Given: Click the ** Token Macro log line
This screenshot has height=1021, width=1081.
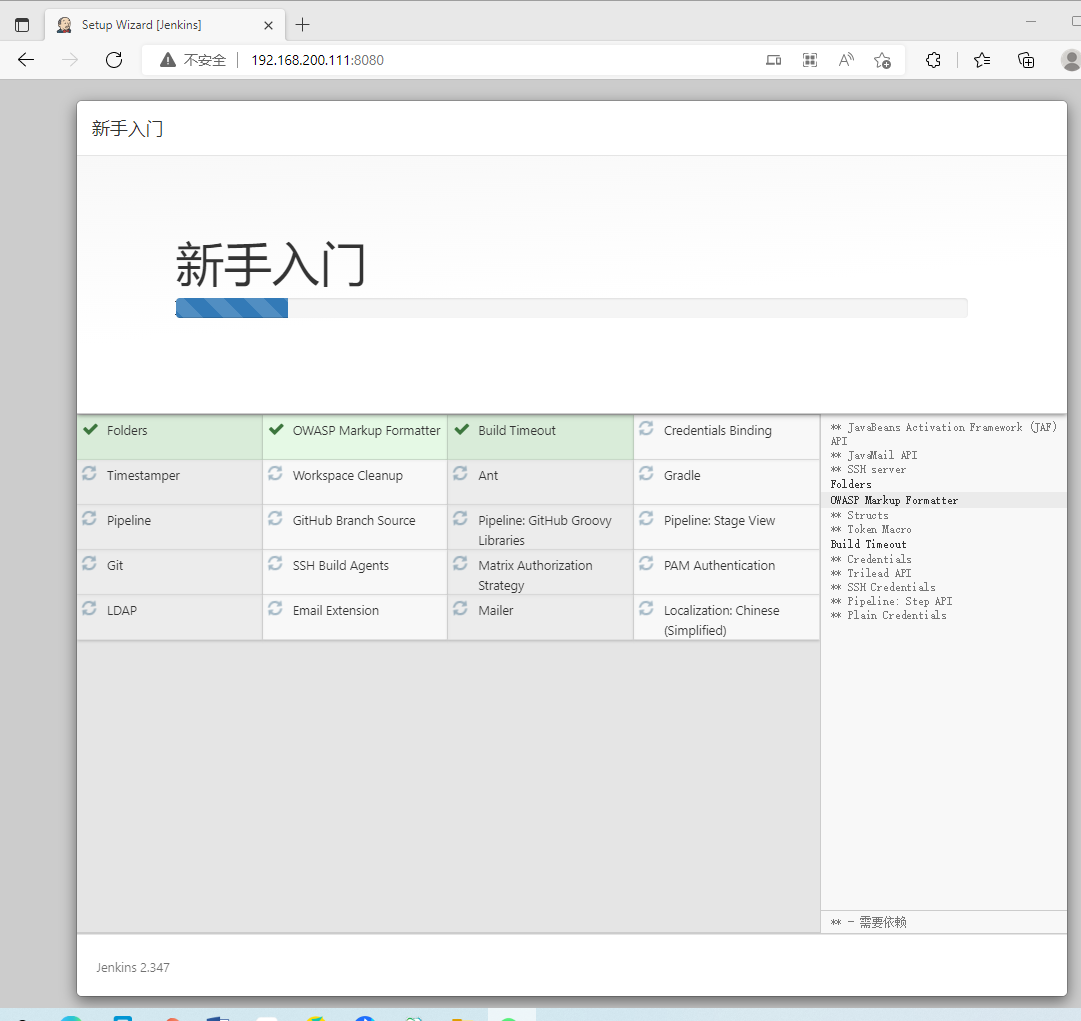Looking at the screenshot, I should coord(871,529).
